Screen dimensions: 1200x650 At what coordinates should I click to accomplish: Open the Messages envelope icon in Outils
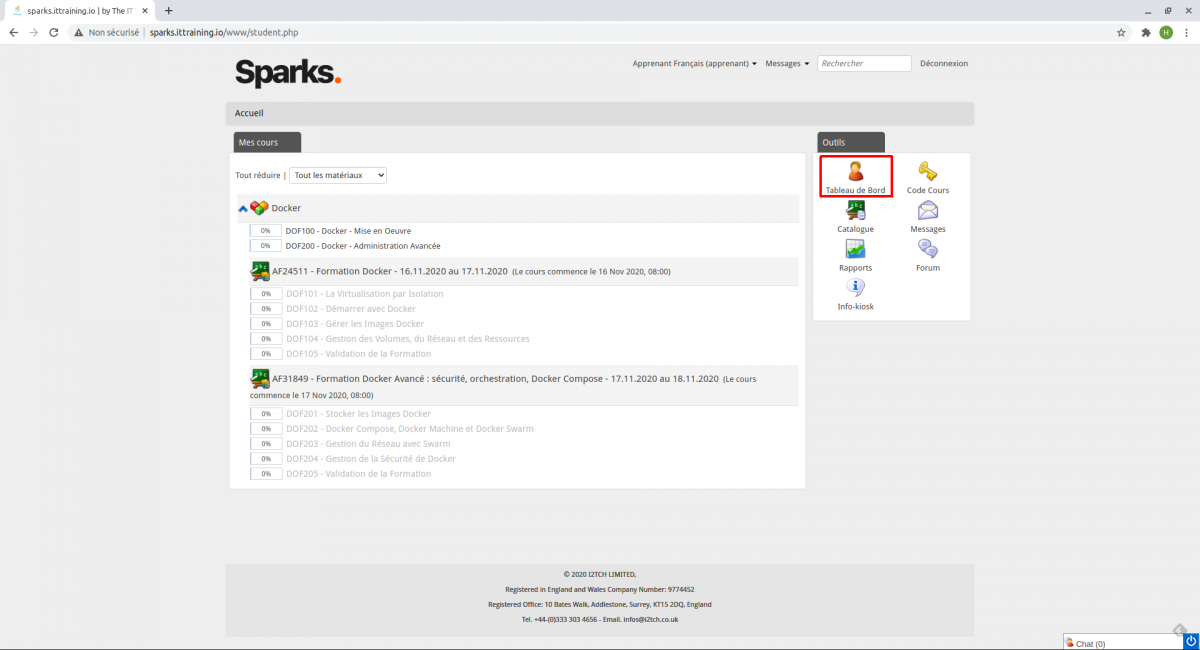928,210
